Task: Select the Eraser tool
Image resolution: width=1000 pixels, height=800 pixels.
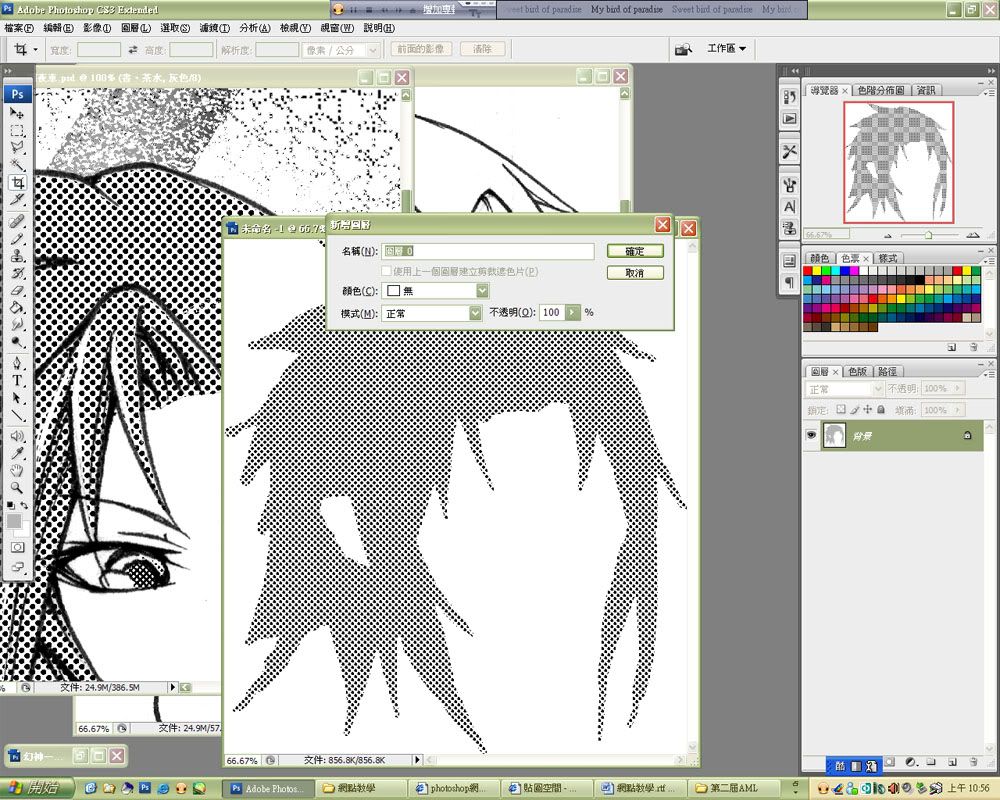Action: tap(17, 290)
